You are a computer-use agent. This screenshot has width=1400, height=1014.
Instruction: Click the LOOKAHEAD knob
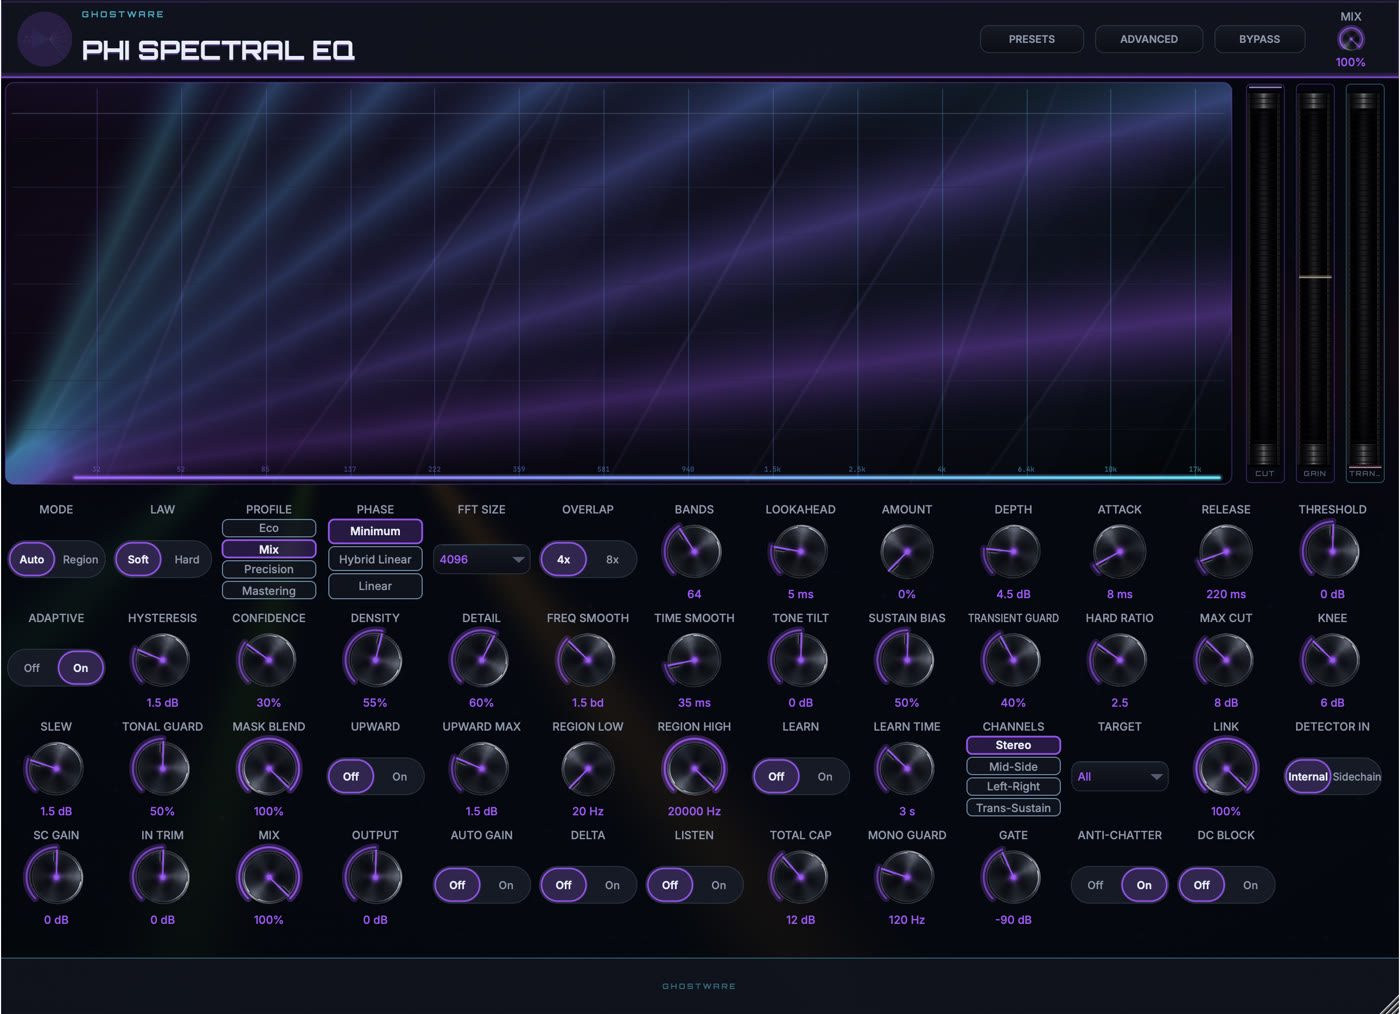[800, 551]
